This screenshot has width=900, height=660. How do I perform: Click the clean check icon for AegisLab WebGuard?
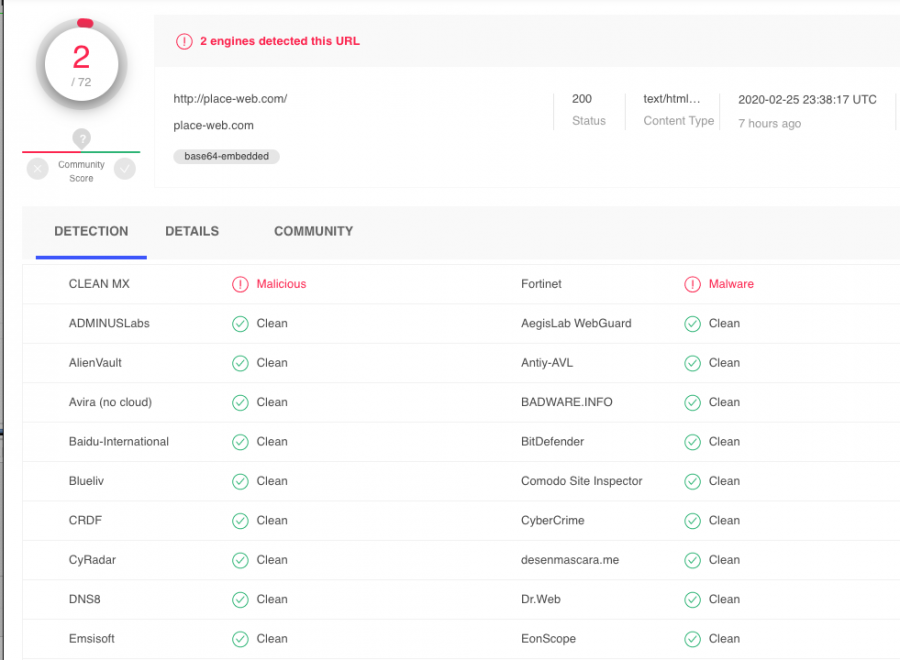692,324
